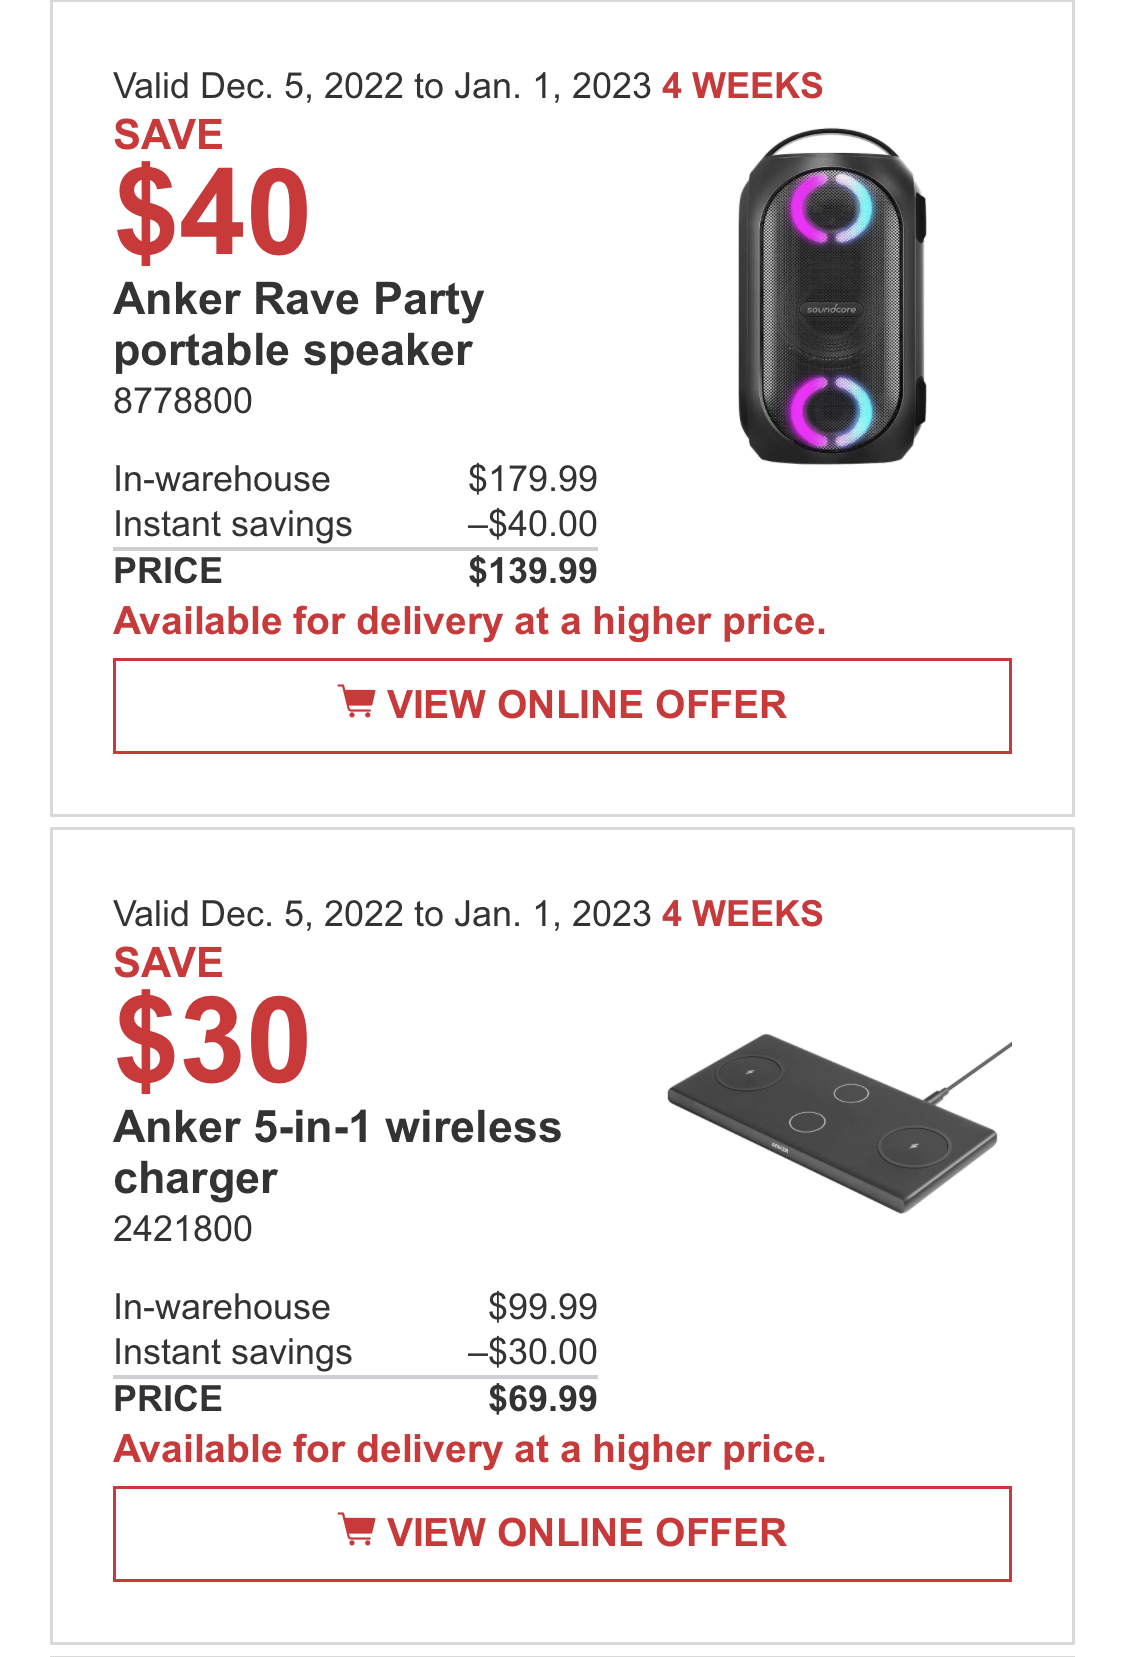This screenshot has height=1657, width=1125.
Task: Click the Anker 5-in-1 wireless charger title
Action: [x=338, y=1152]
